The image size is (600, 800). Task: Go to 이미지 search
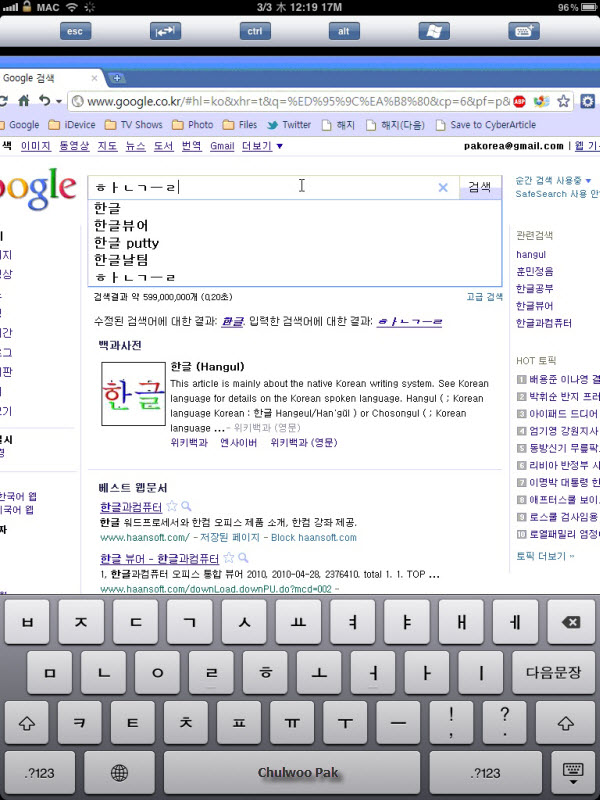click(x=36, y=146)
